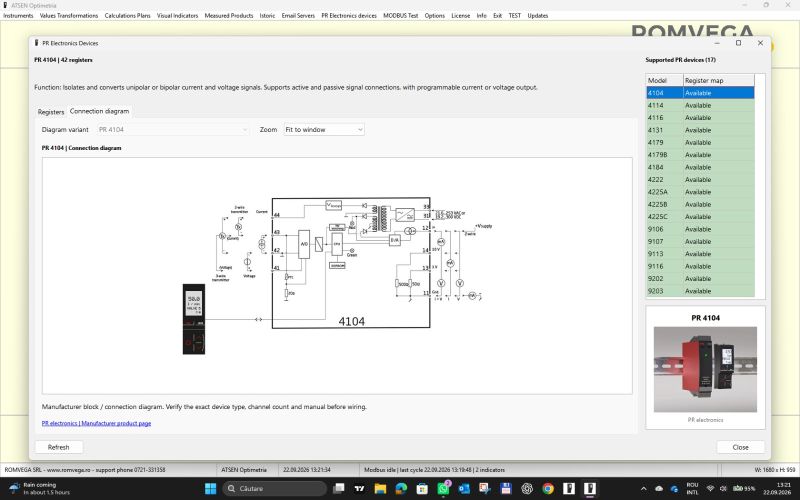Open ChatGPT from the taskbar
800x500 pixels.
coord(527,489)
